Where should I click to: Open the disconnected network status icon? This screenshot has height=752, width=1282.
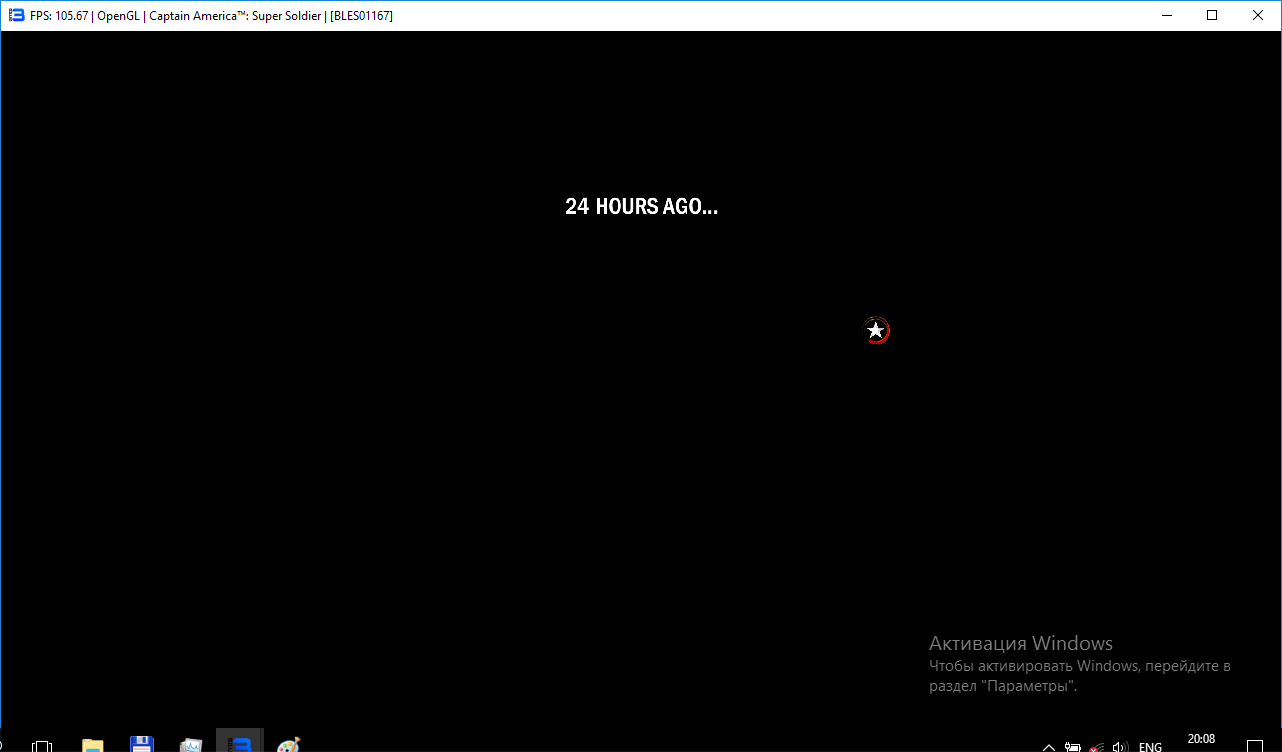pos(1097,747)
